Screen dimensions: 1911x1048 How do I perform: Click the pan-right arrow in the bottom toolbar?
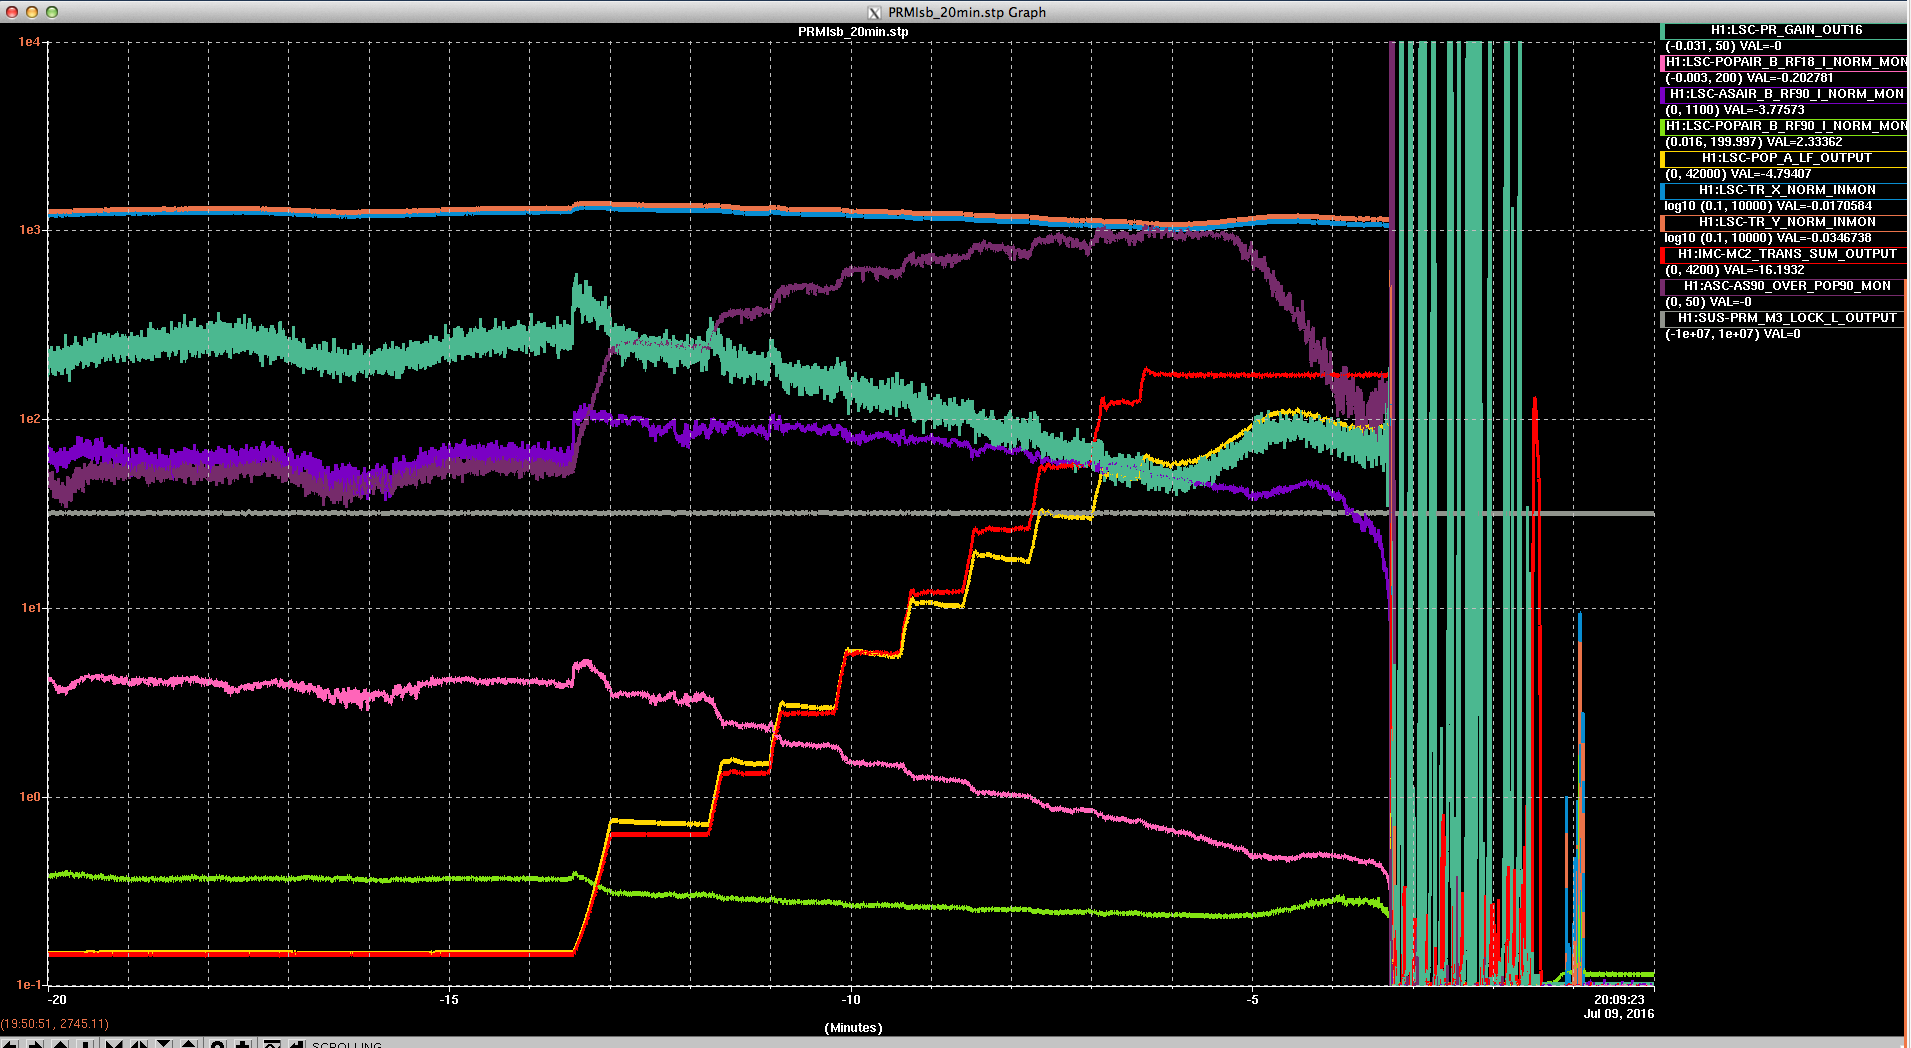[35, 1044]
